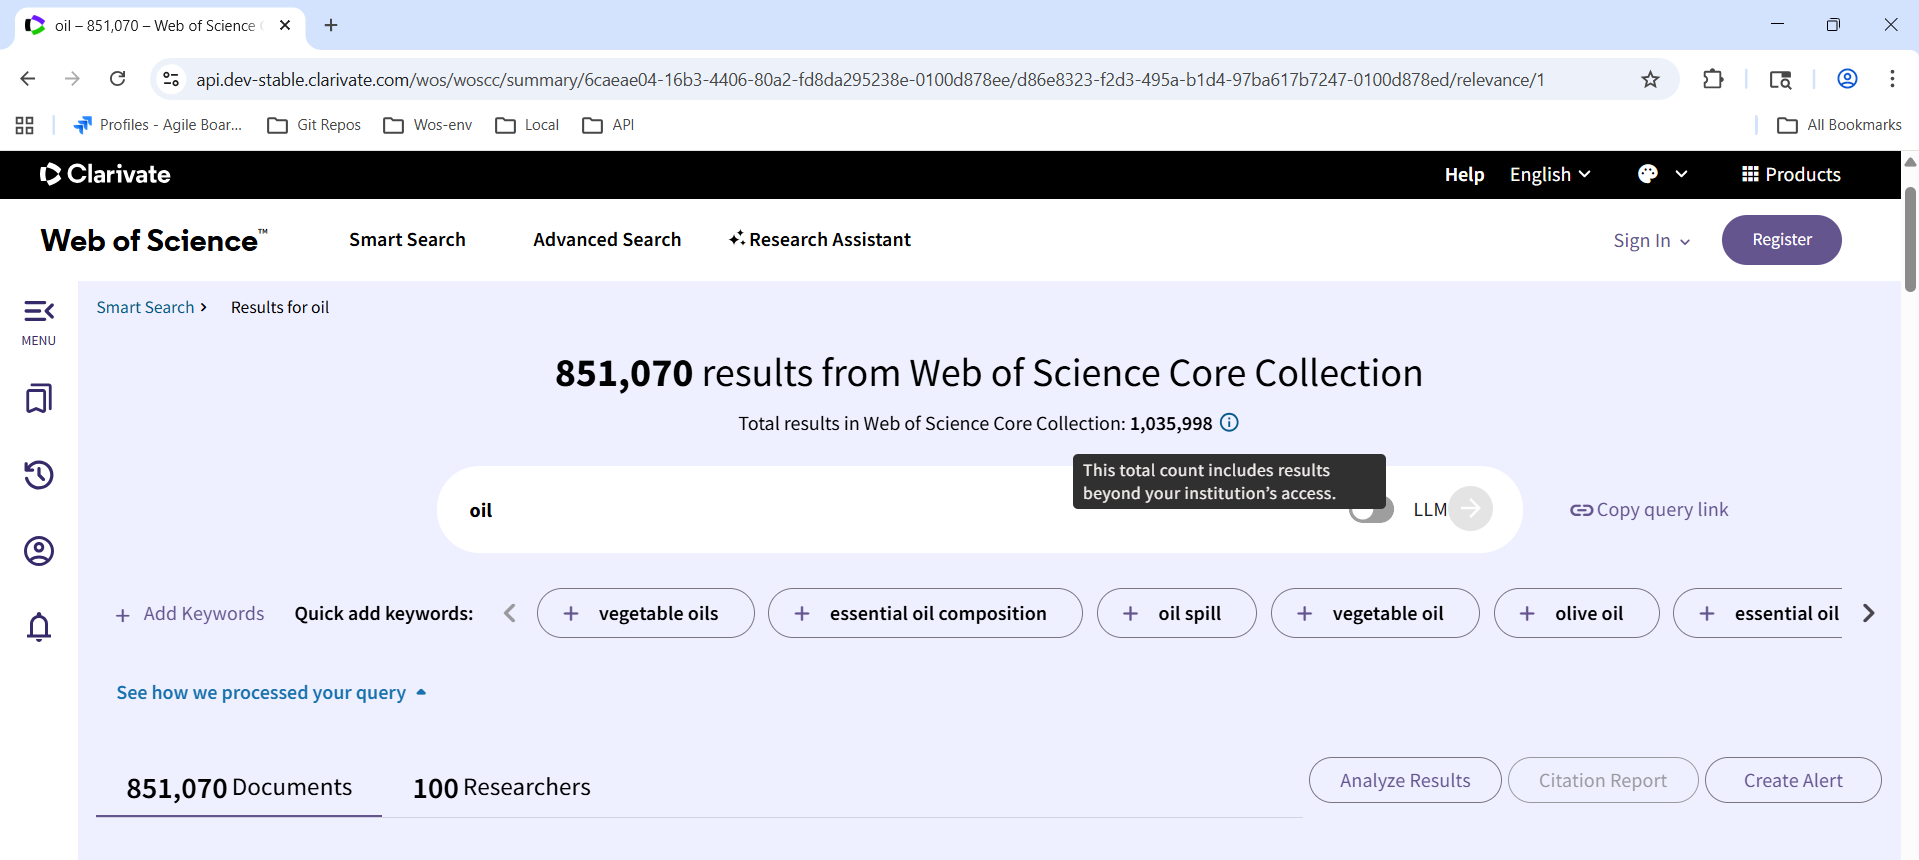
Task: Open the tab search icon in Chrome toolbar
Action: pyautogui.click(x=1780, y=79)
